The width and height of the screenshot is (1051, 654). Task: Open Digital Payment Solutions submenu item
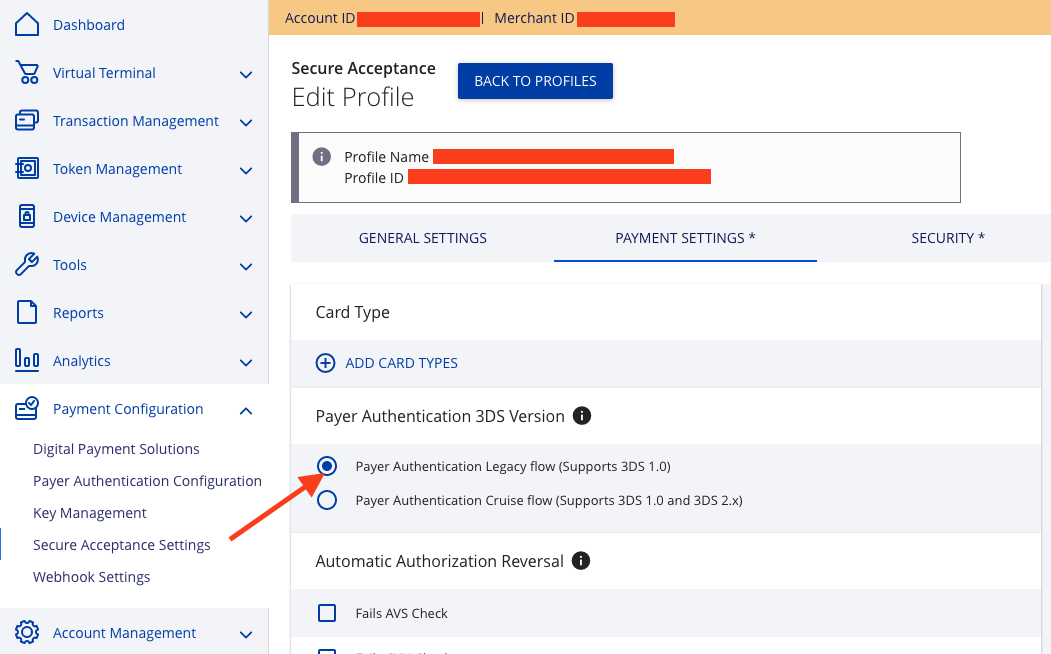116,449
